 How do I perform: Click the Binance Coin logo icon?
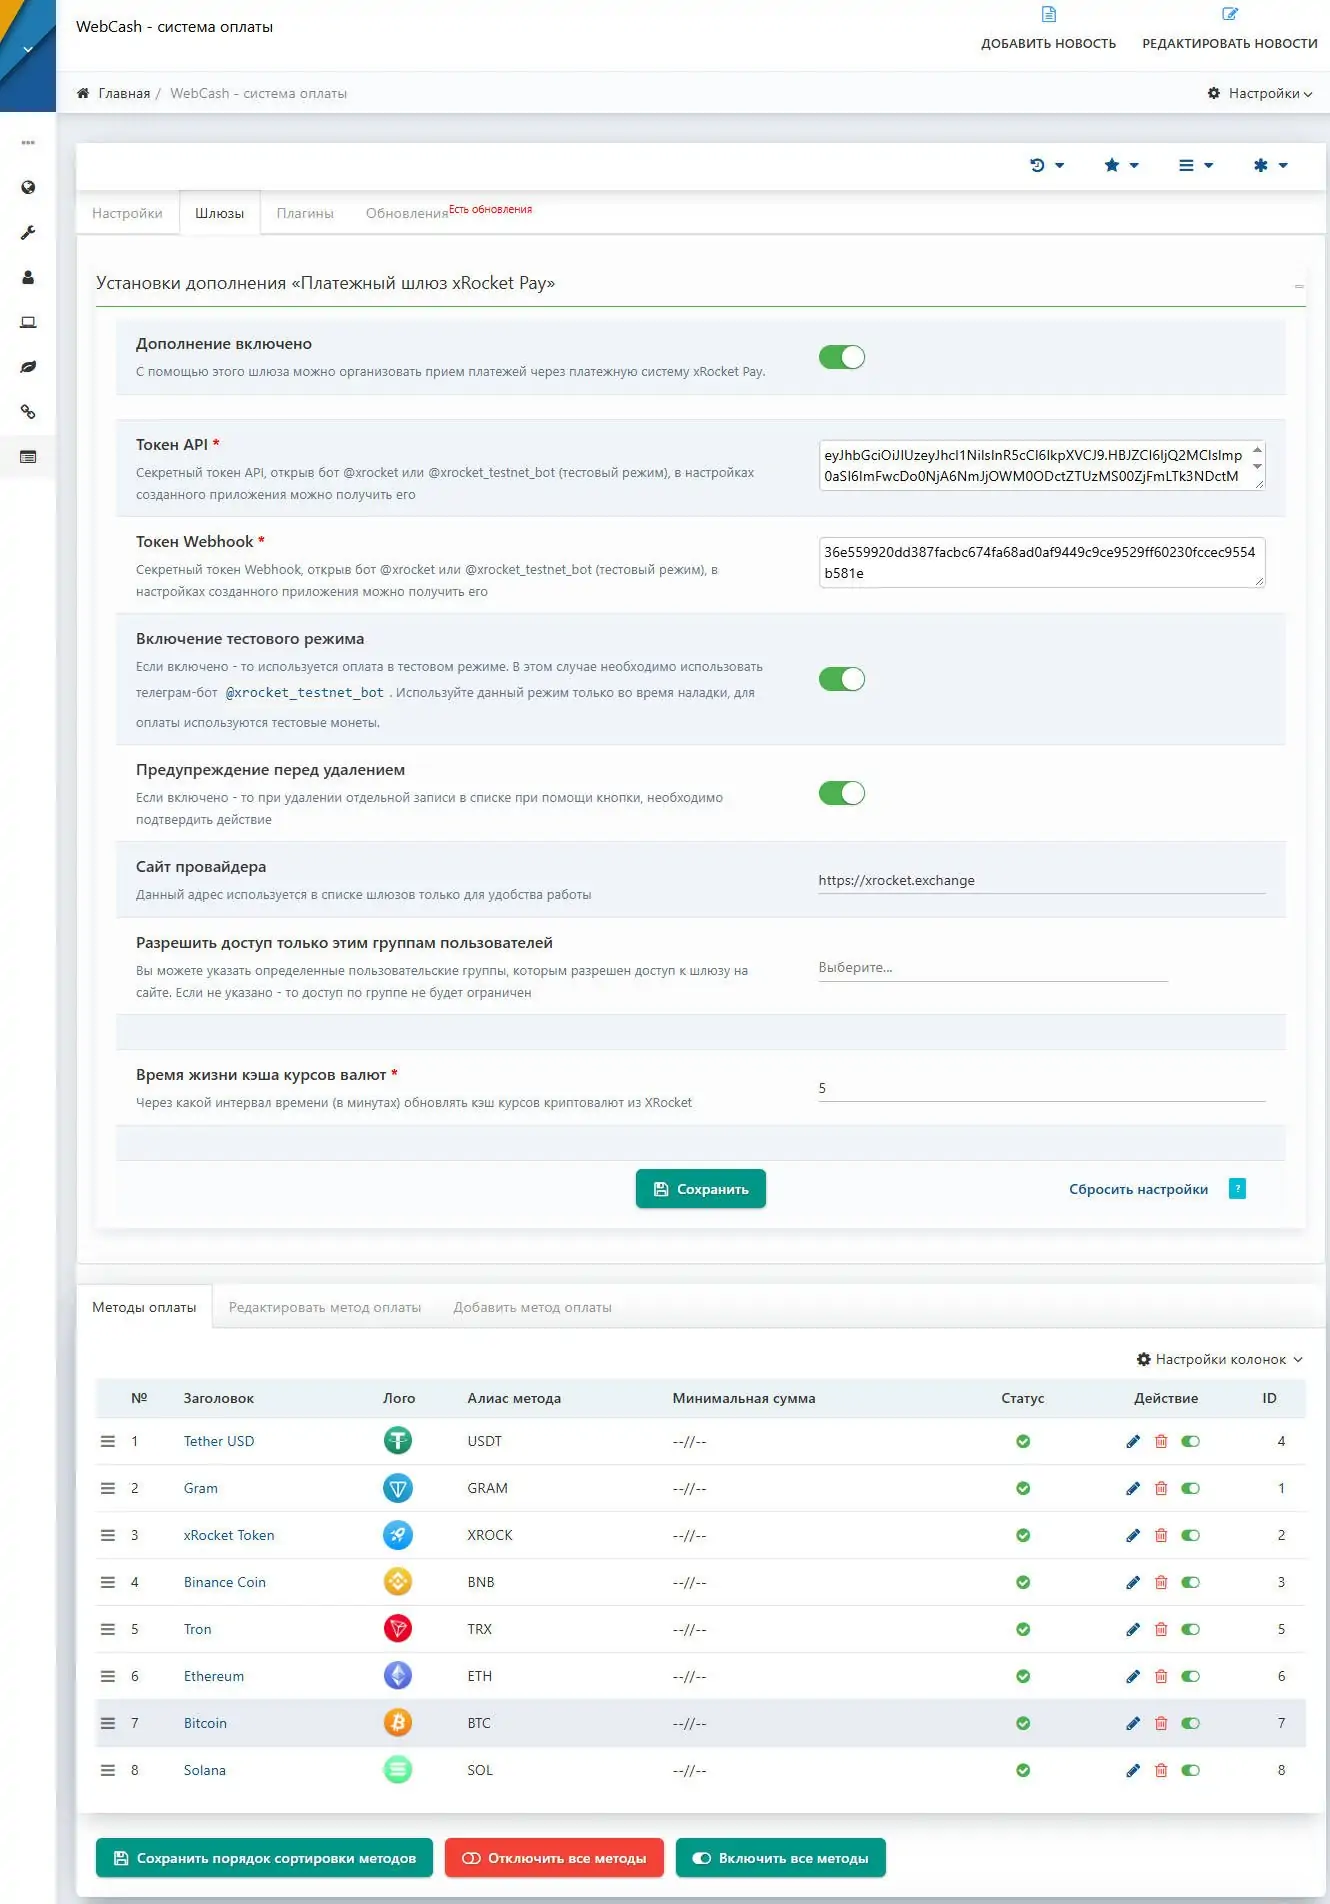coord(398,1582)
